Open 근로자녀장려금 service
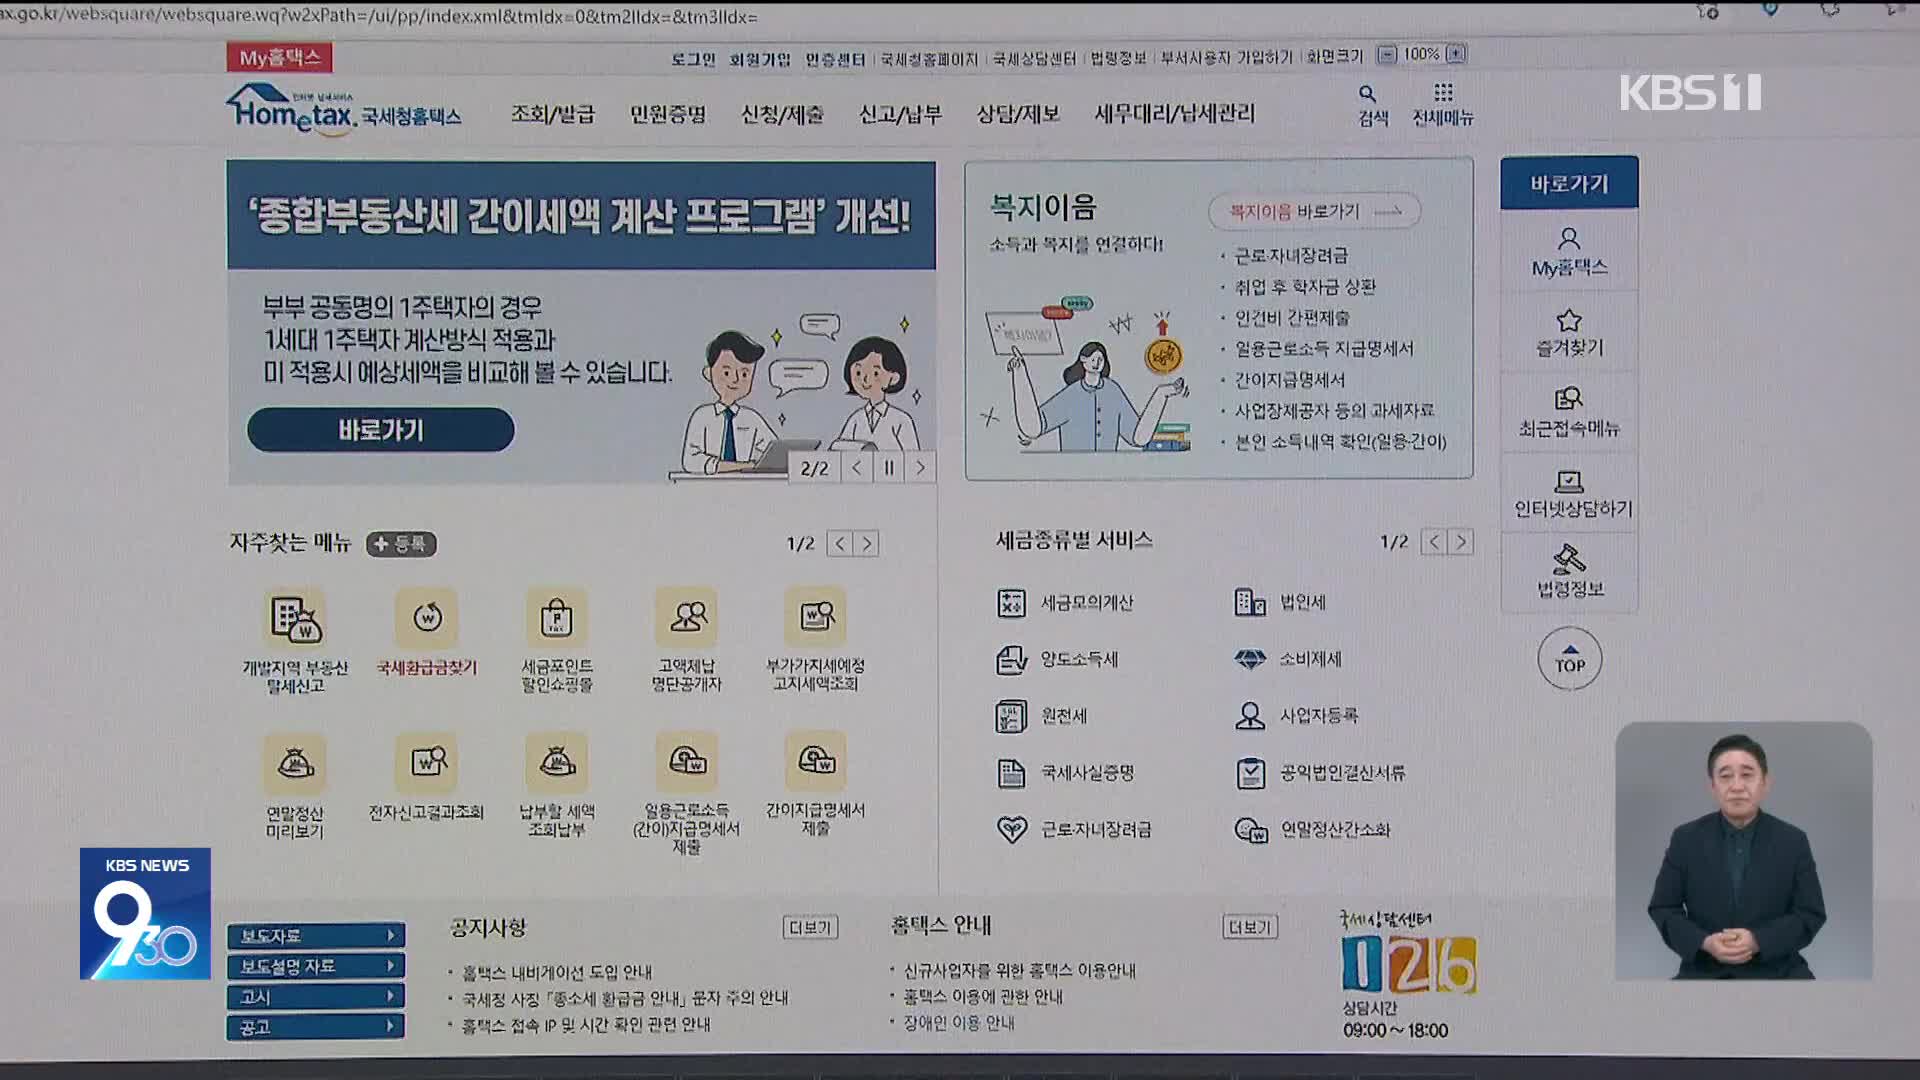 pyautogui.click(x=1075, y=829)
